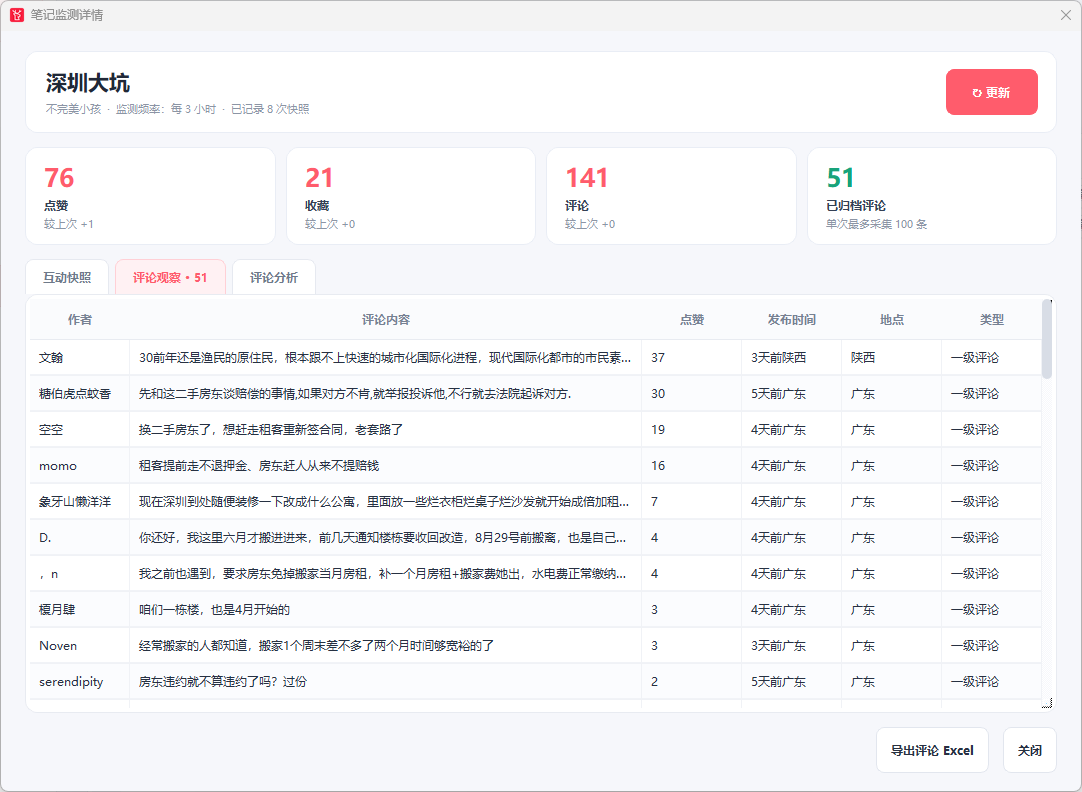This screenshot has height=792, width=1082.
Task: Click like count 7 in 象牙山懒洋洋 row
Action: pos(654,502)
